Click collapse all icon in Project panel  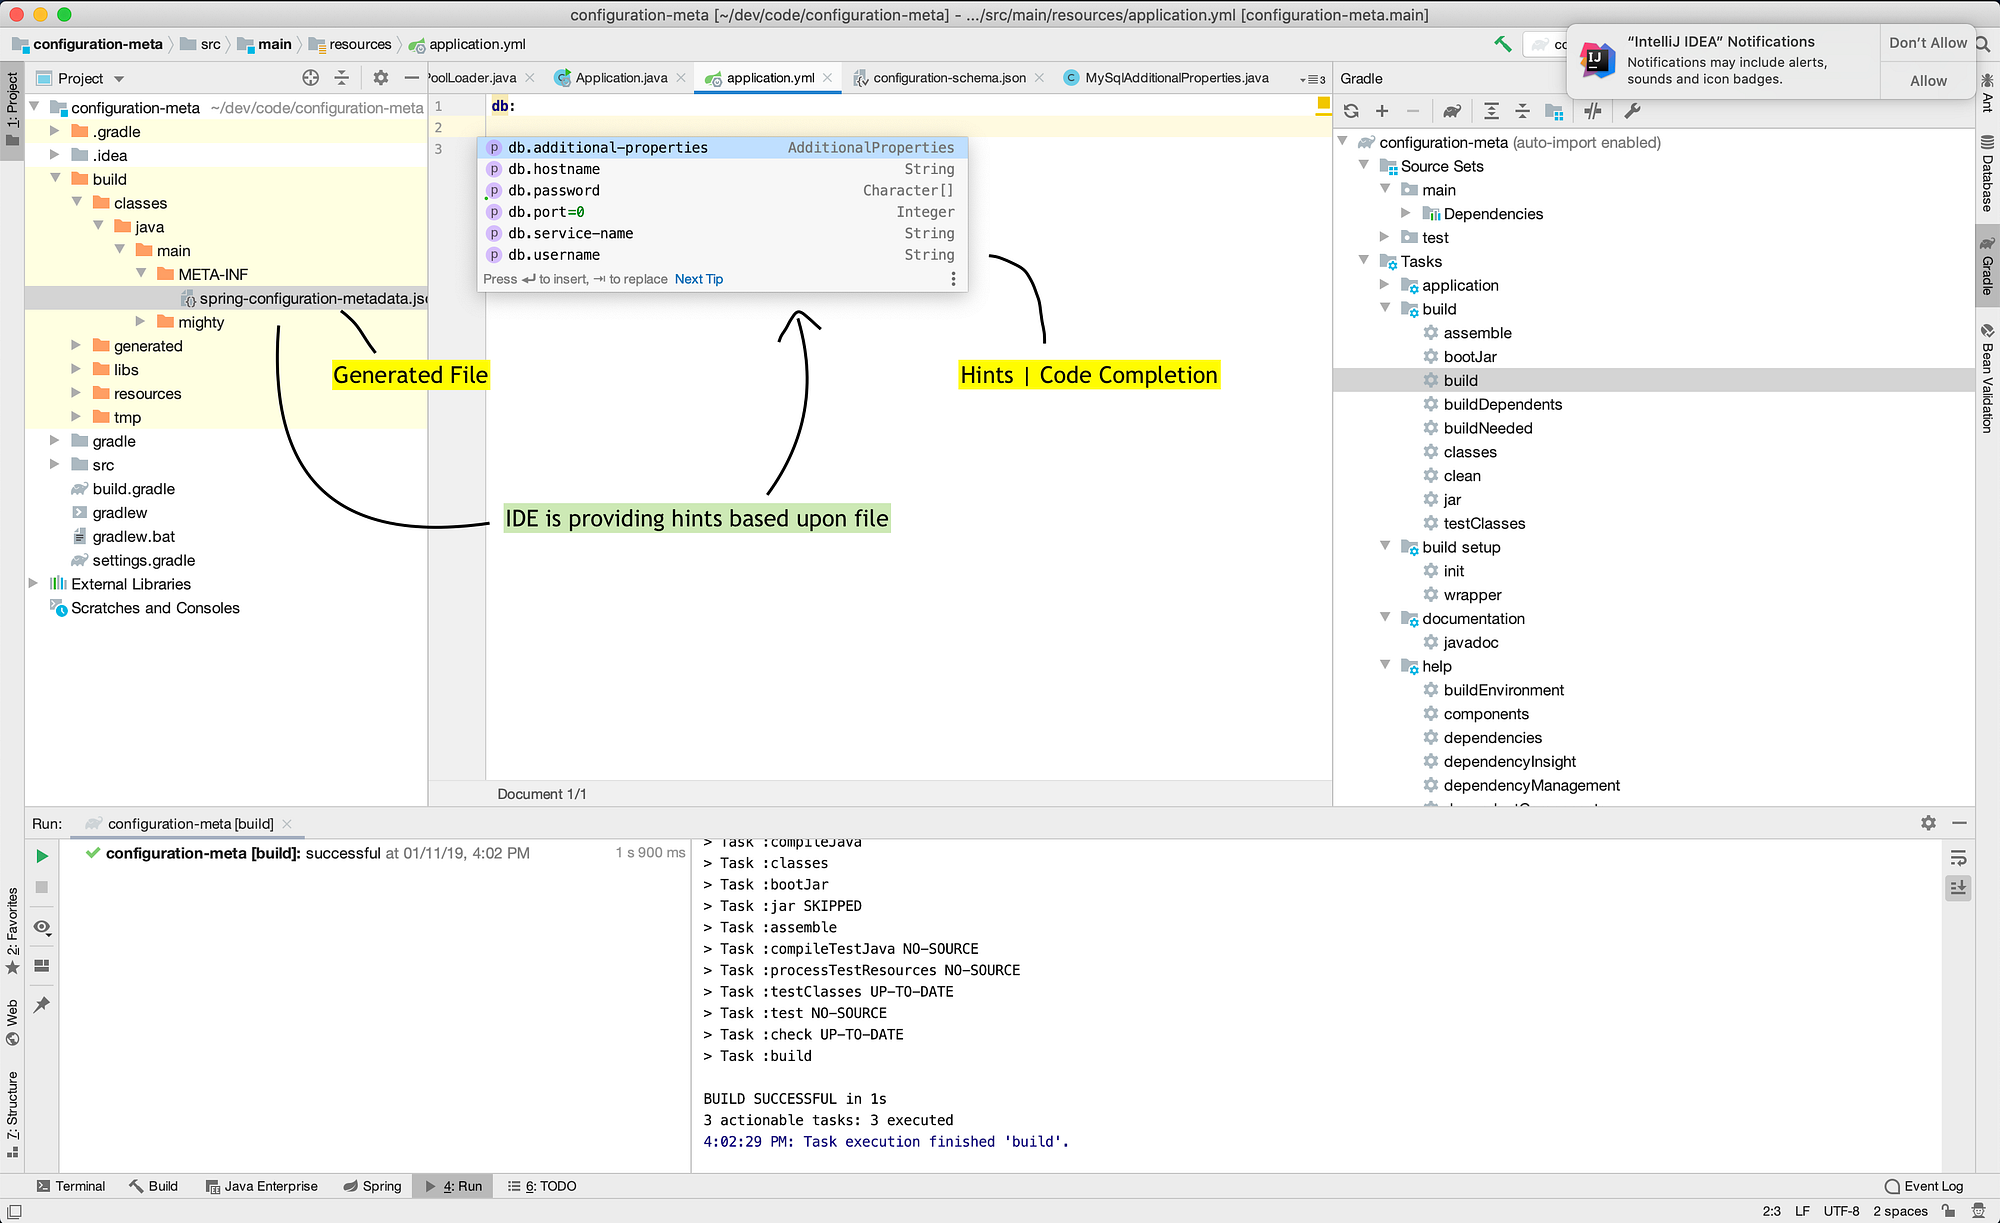pos(341,78)
